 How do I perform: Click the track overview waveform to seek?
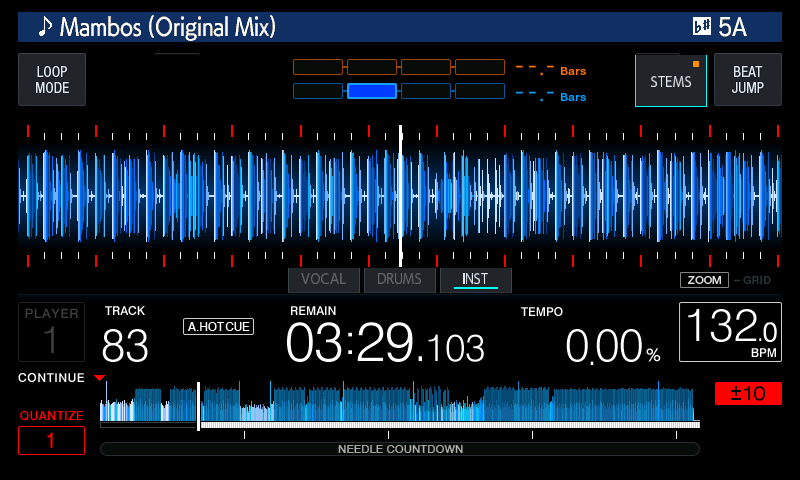point(399,401)
